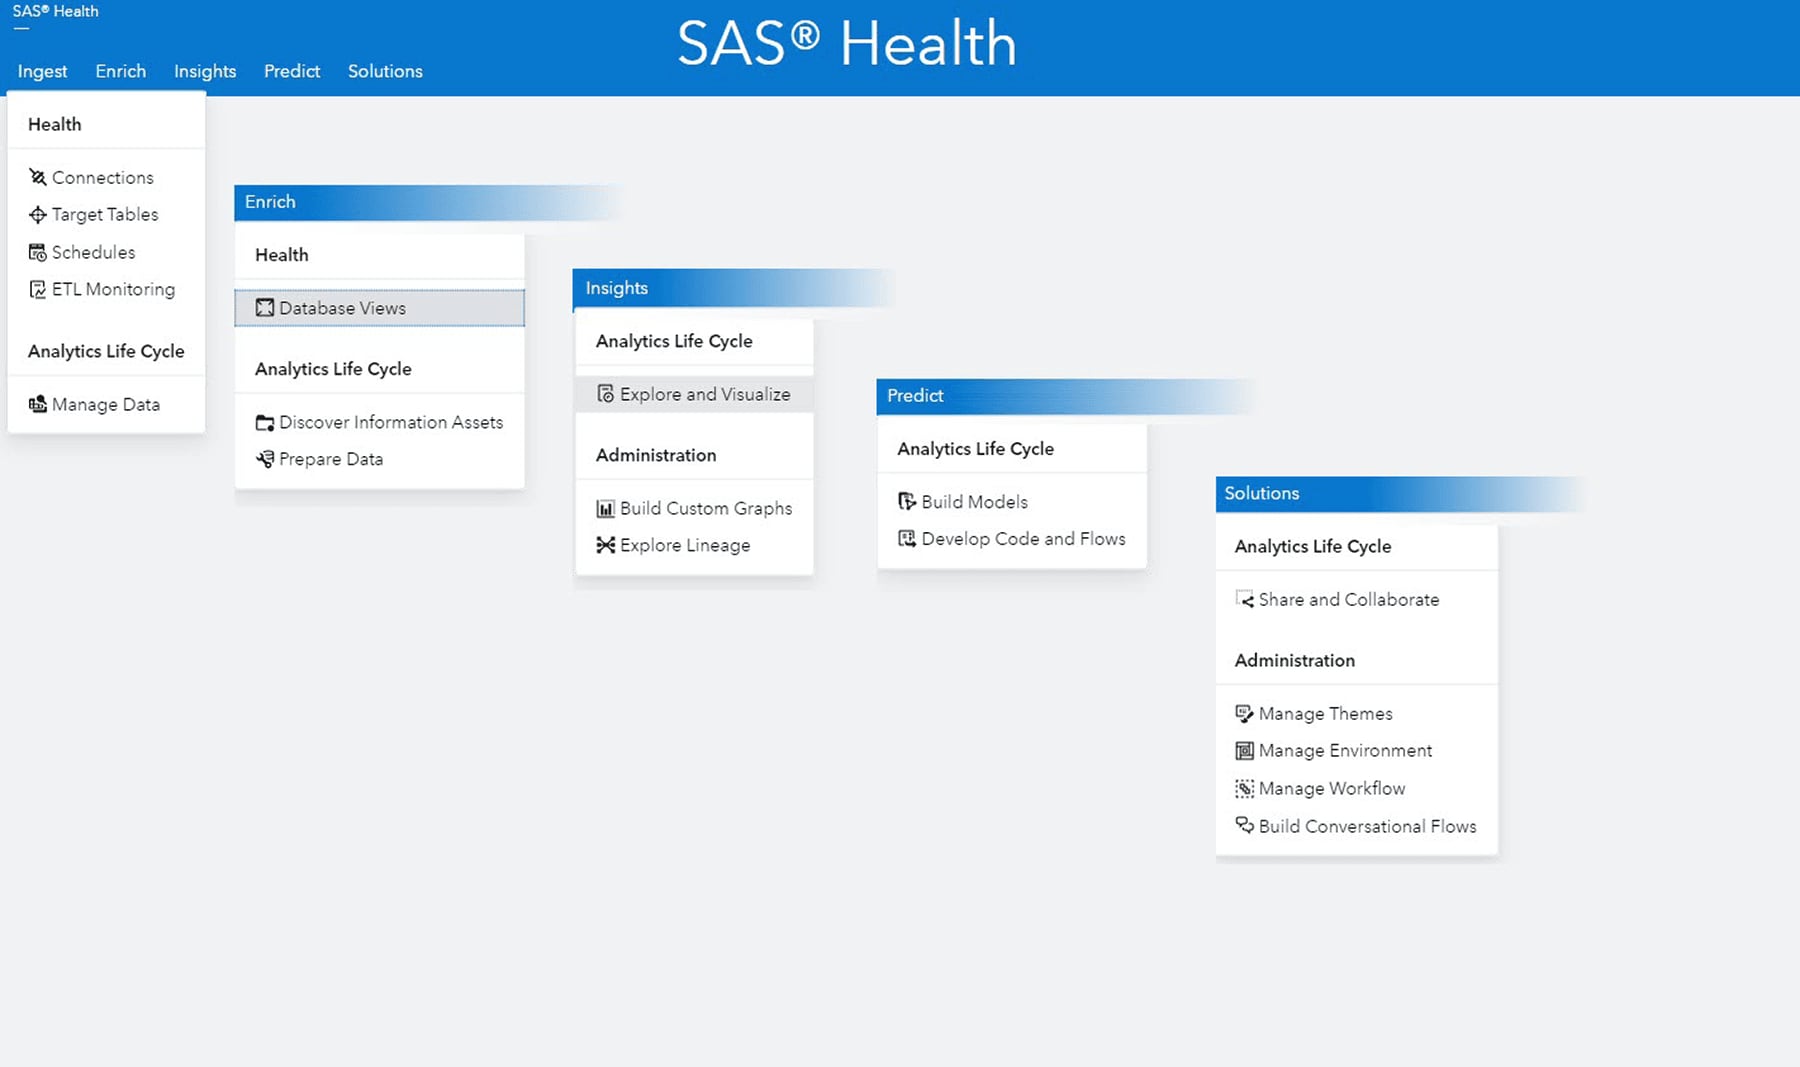Image resolution: width=1800 pixels, height=1067 pixels.
Task: Click the Develop Code and Flows icon
Action: tap(906, 538)
